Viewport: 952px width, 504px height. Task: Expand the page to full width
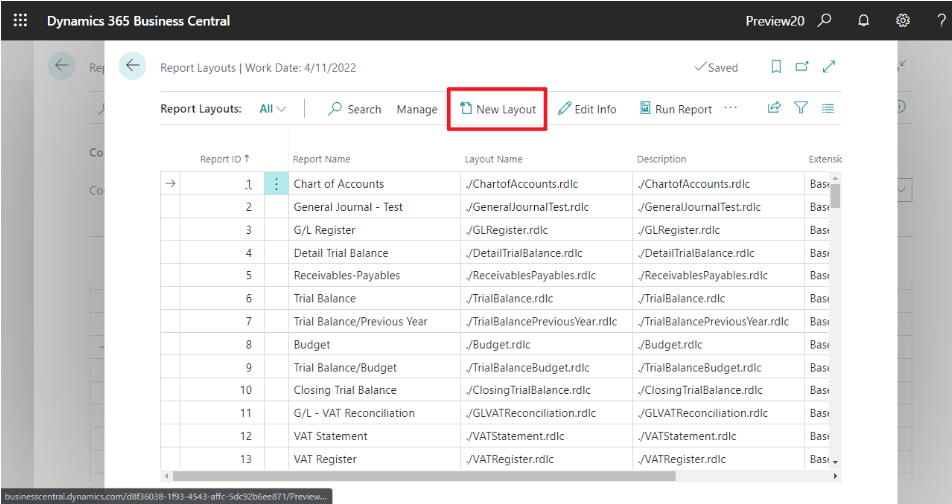[829, 66]
